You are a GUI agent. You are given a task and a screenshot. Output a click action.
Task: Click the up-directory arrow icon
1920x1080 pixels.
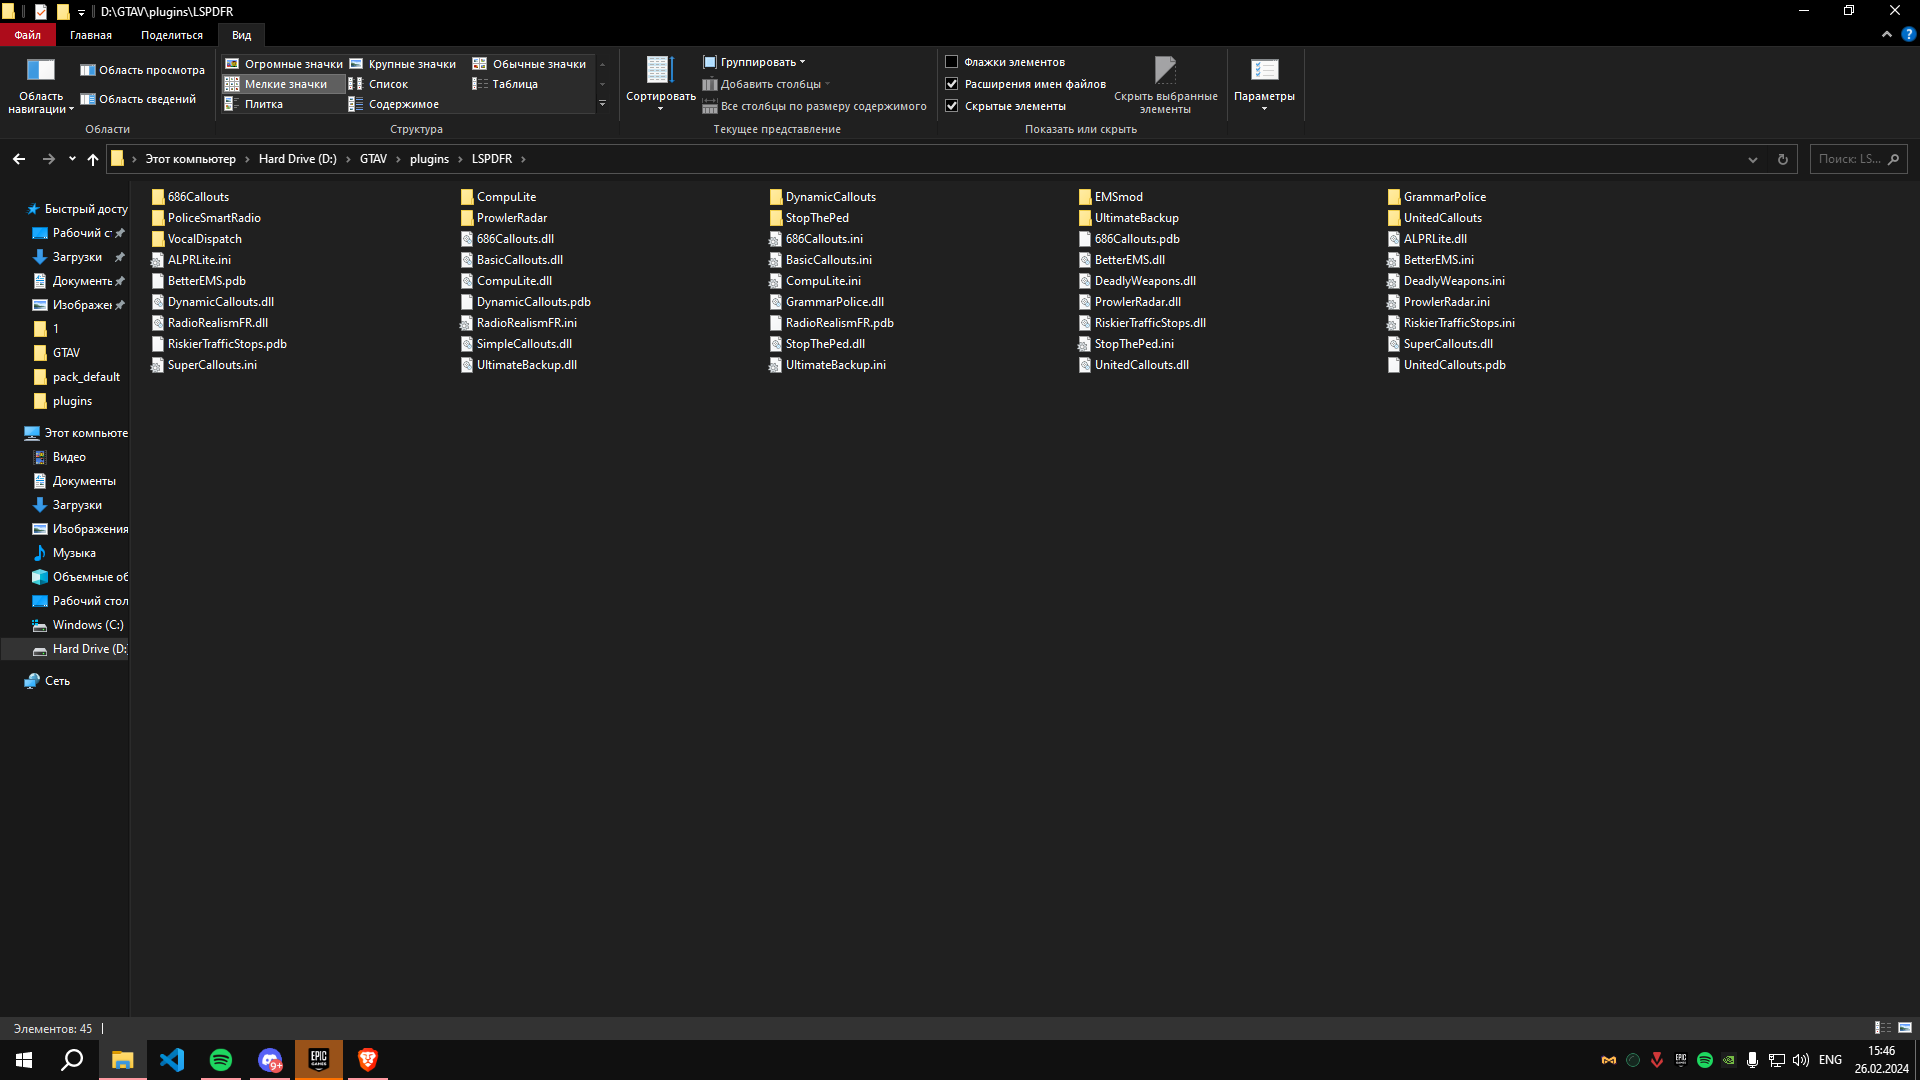tap(93, 159)
